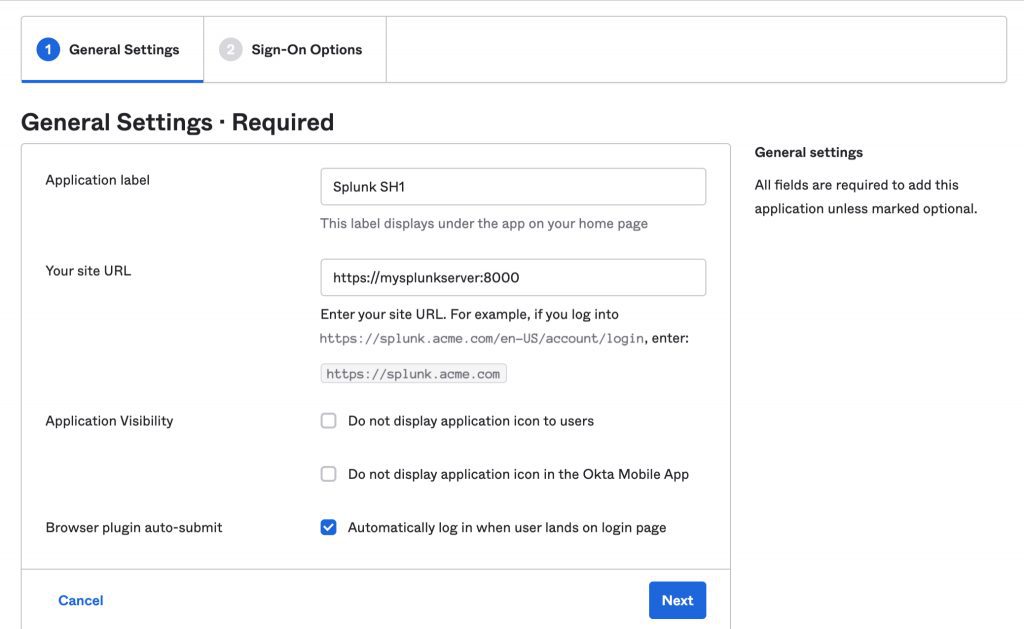Click the example https://splunk.acme.com code snippet

[413, 374]
